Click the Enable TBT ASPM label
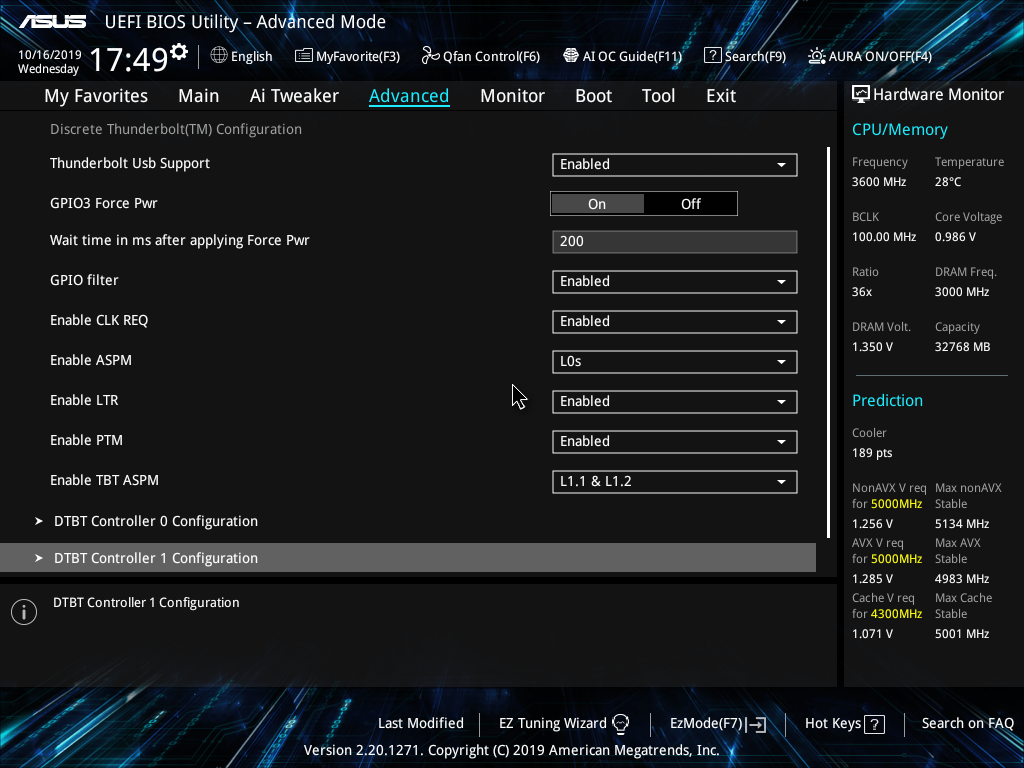This screenshot has height=768, width=1024. tap(104, 480)
